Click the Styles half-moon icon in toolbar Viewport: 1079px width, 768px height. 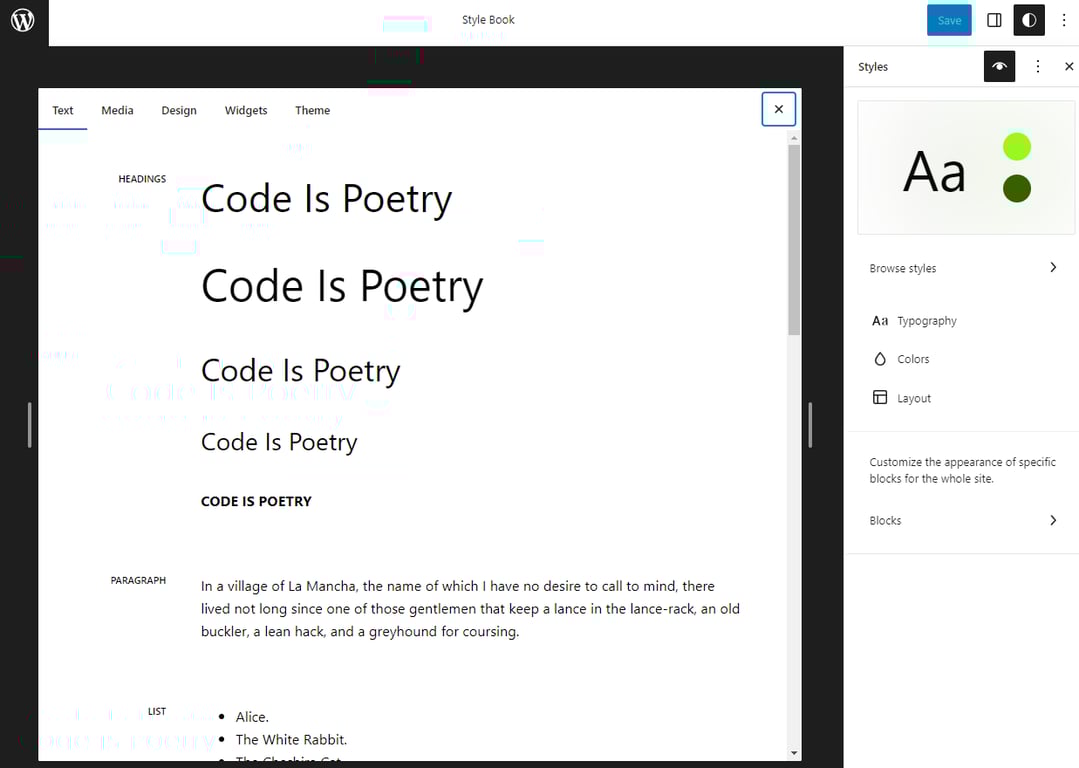coord(1029,20)
